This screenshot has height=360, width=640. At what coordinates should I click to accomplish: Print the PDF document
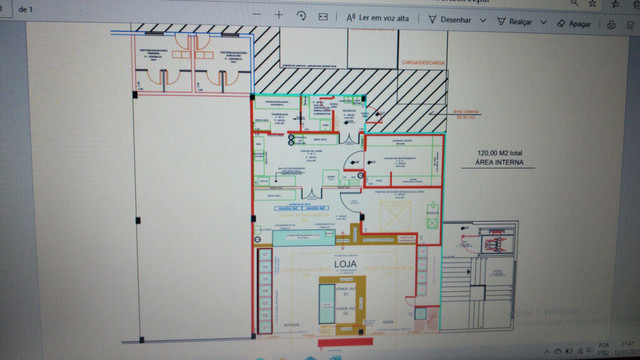click(611, 25)
